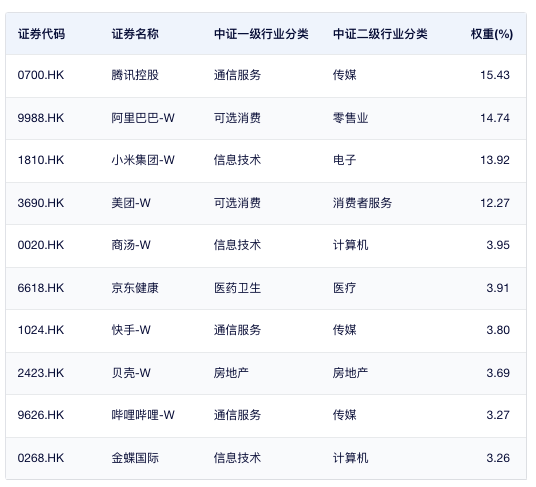The image size is (536, 487).
Task: Click weight value 3.26
Action: point(498,458)
